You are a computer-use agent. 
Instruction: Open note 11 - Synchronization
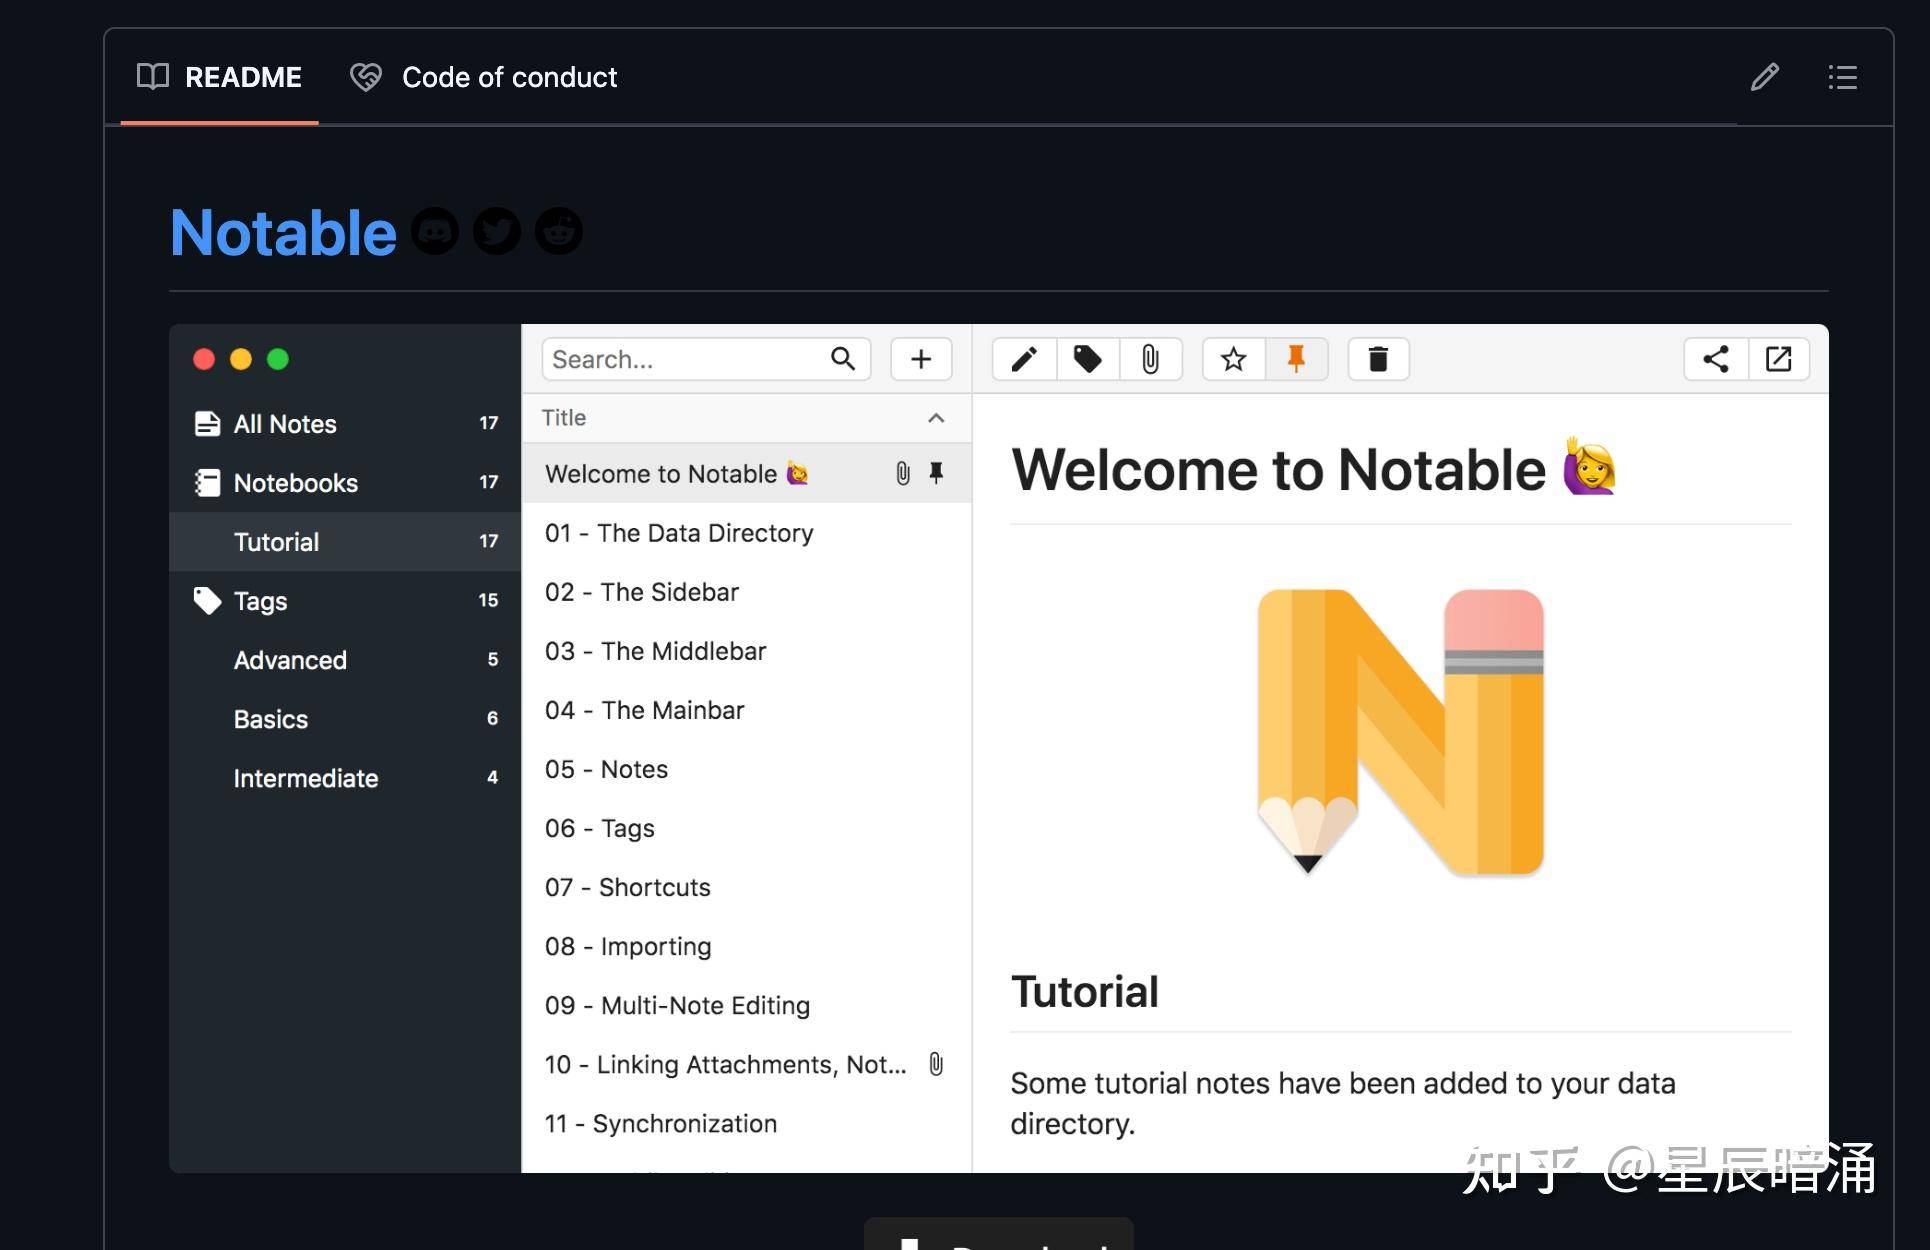[x=746, y=1123]
